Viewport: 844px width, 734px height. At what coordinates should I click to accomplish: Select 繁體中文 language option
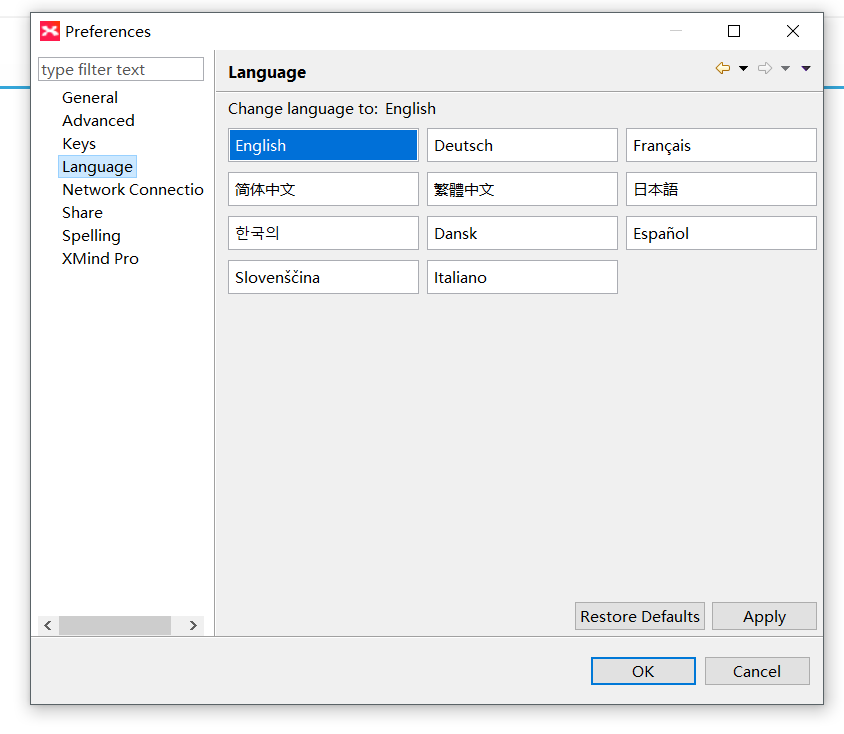(x=522, y=189)
